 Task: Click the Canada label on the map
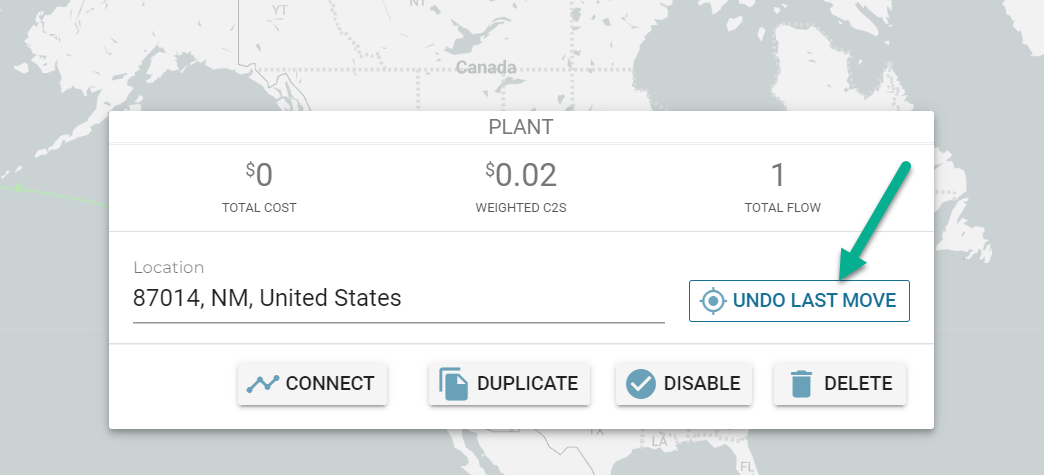[x=486, y=68]
